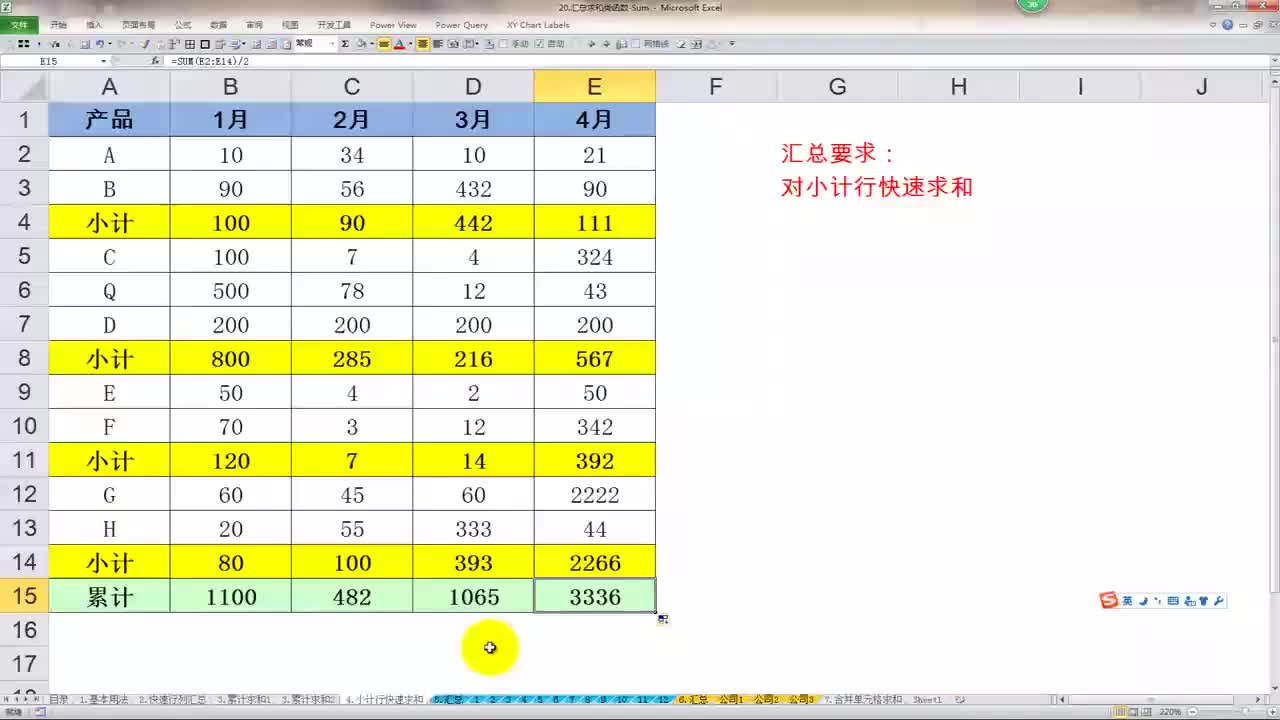Viewport: 1280px width, 720px height.
Task: Select the 累计 cell in row 15
Action: (109, 597)
